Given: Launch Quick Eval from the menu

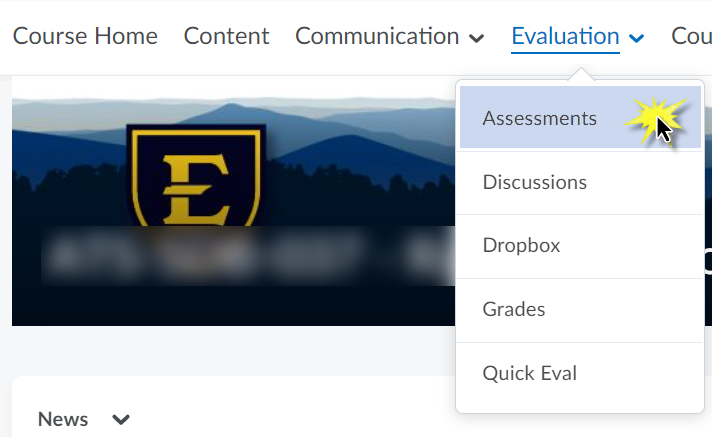Looking at the screenshot, I should click(x=530, y=373).
